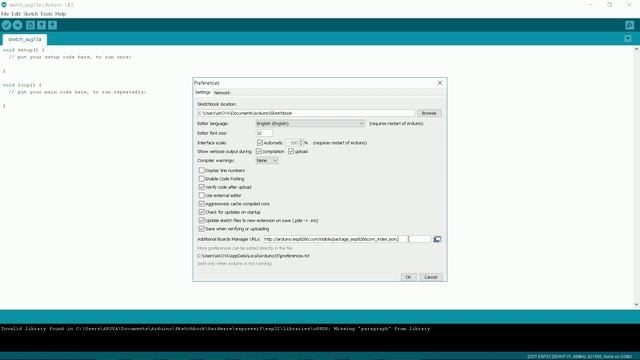Toggle Update sketch files to new extension
Image resolution: width=640 pixels, height=360 pixels.
coord(202,220)
